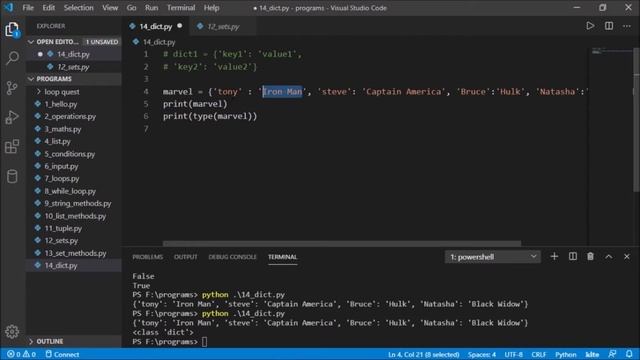
Task: Change indentation via Spaces: 4
Action: tap(482, 354)
